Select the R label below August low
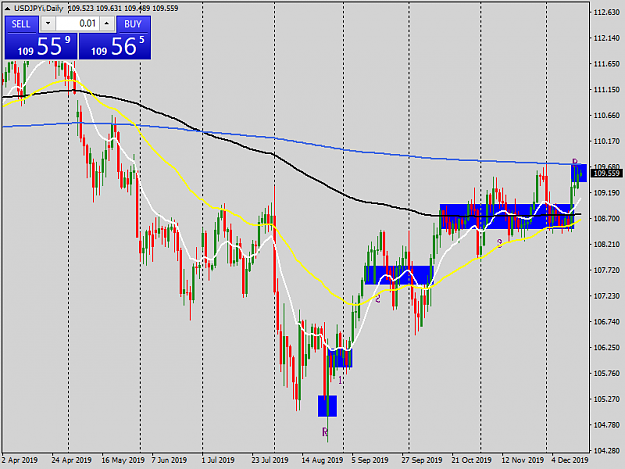This screenshot has width=625, height=469. pyautogui.click(x=325, y=432)
